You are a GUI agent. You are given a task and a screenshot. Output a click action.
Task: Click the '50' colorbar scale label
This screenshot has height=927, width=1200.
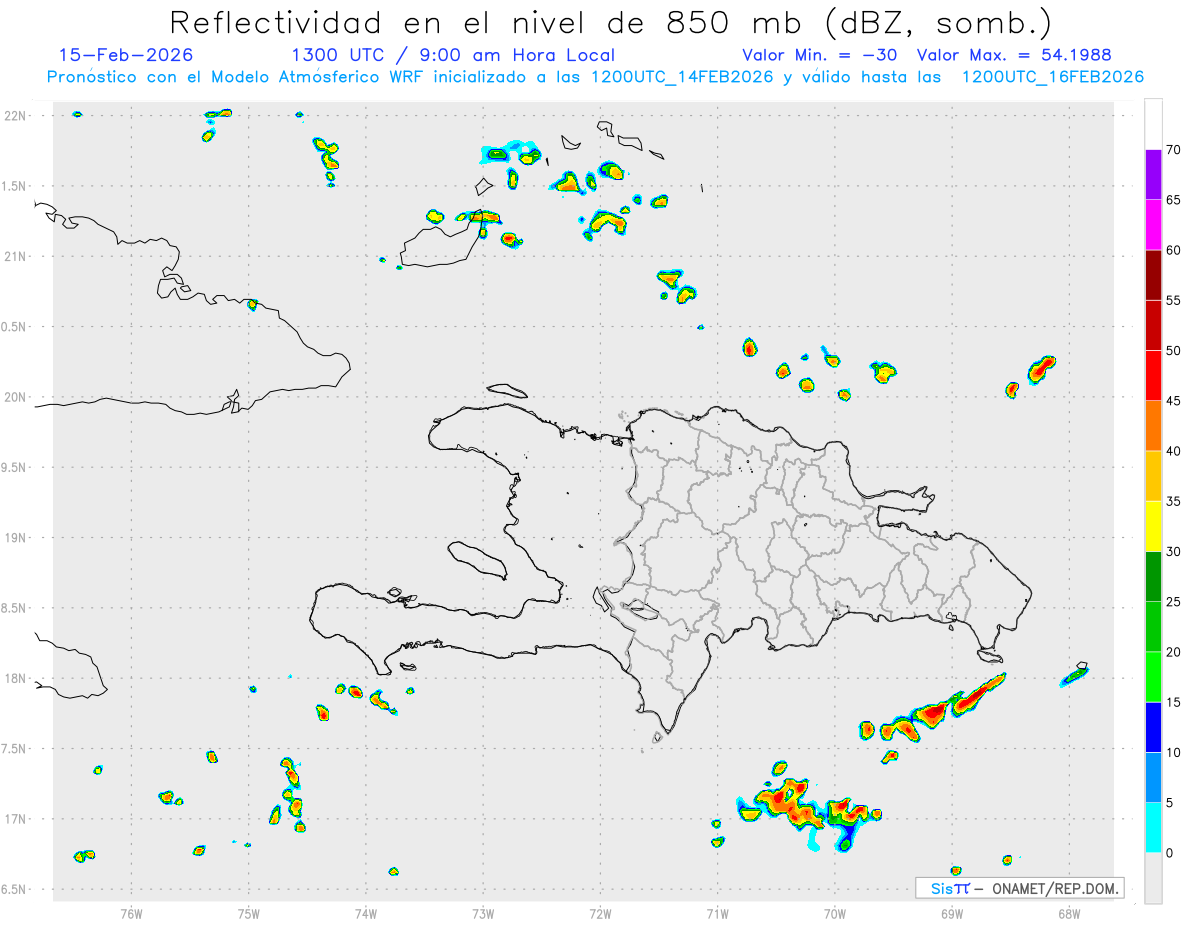pyautogui.click(x=1174, y=351)
